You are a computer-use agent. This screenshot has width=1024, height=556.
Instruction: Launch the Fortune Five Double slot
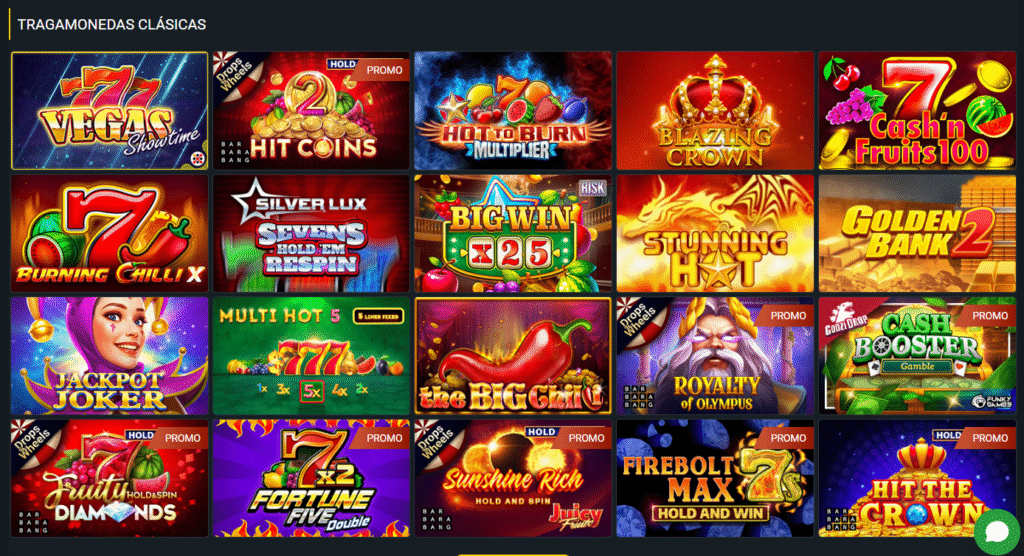pos(312,478)
